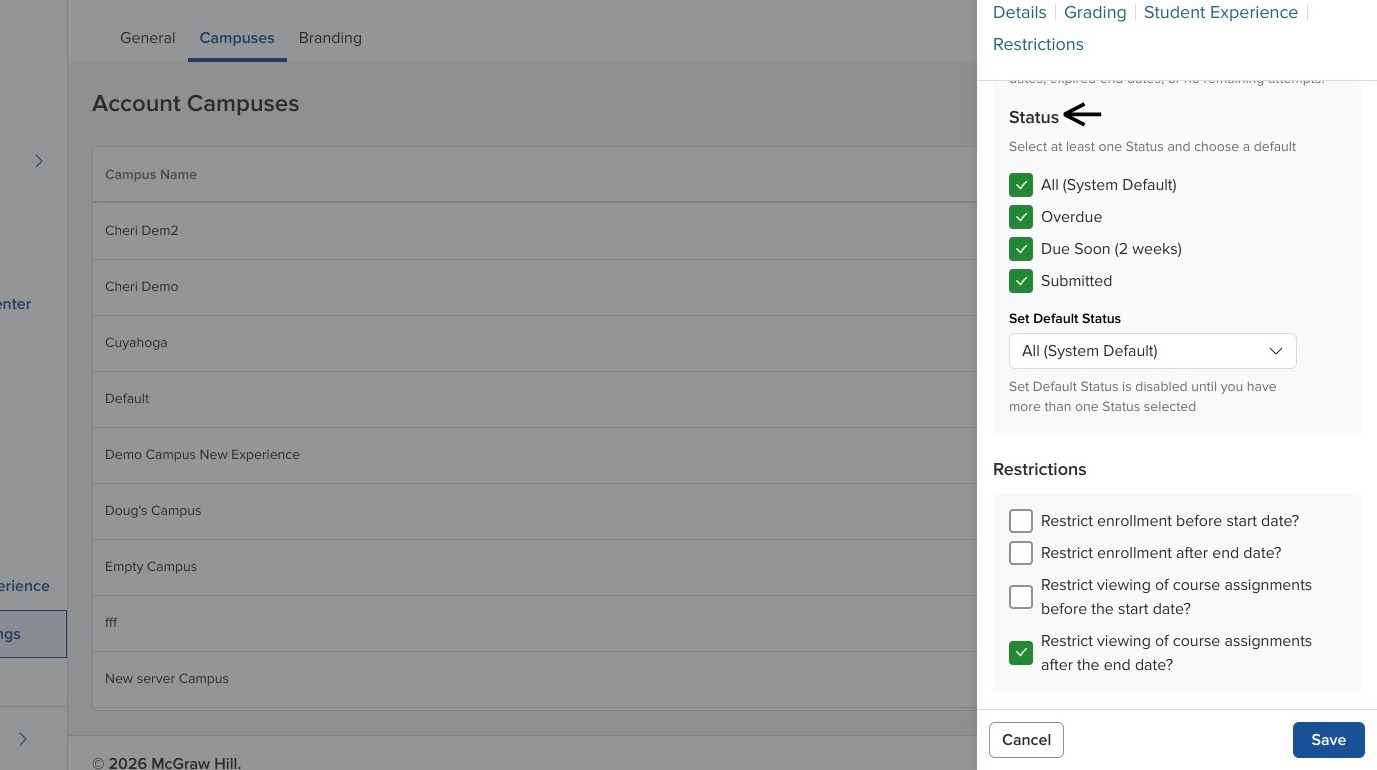
Task: Select the Cheri Demo campus row
Action: tap(534, 287)
